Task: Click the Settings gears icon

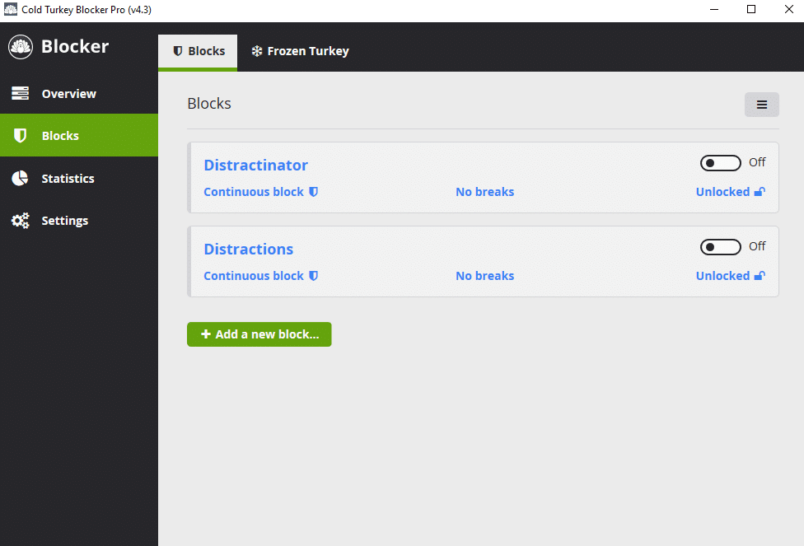Action: click(x=21, y=220)
